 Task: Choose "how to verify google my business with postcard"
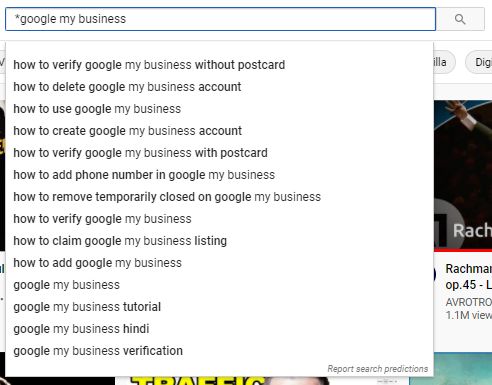219,153
